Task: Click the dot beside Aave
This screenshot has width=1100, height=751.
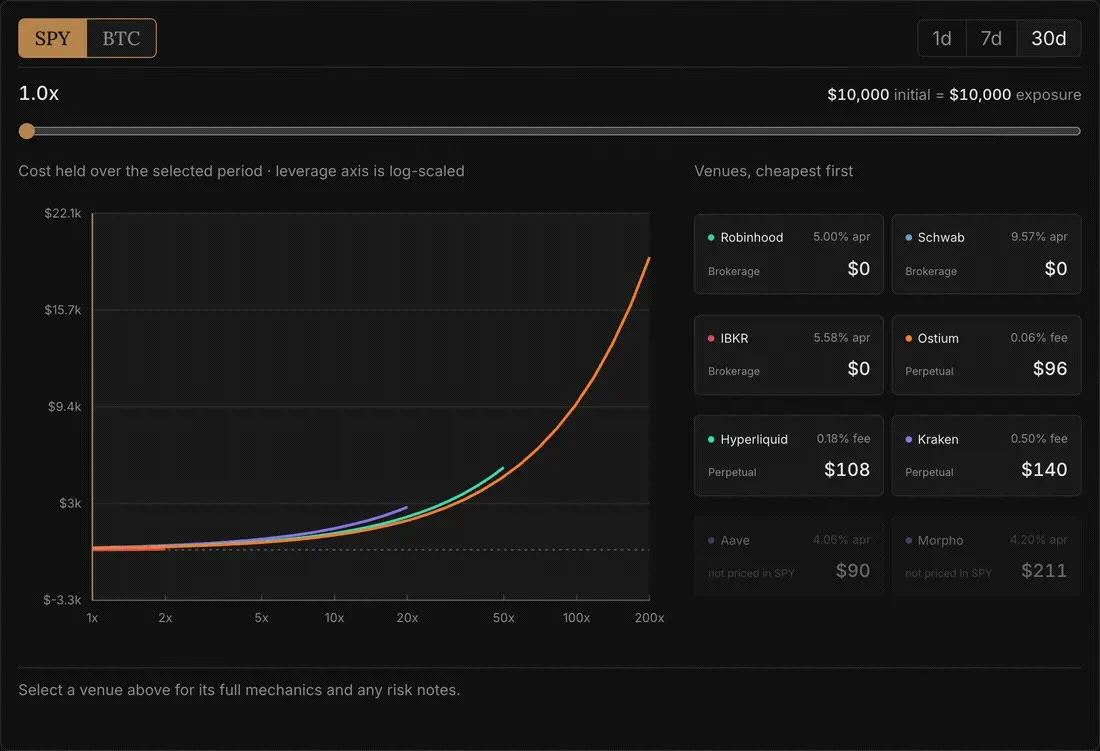Action: pyautogui.click(x=711, y=541)
